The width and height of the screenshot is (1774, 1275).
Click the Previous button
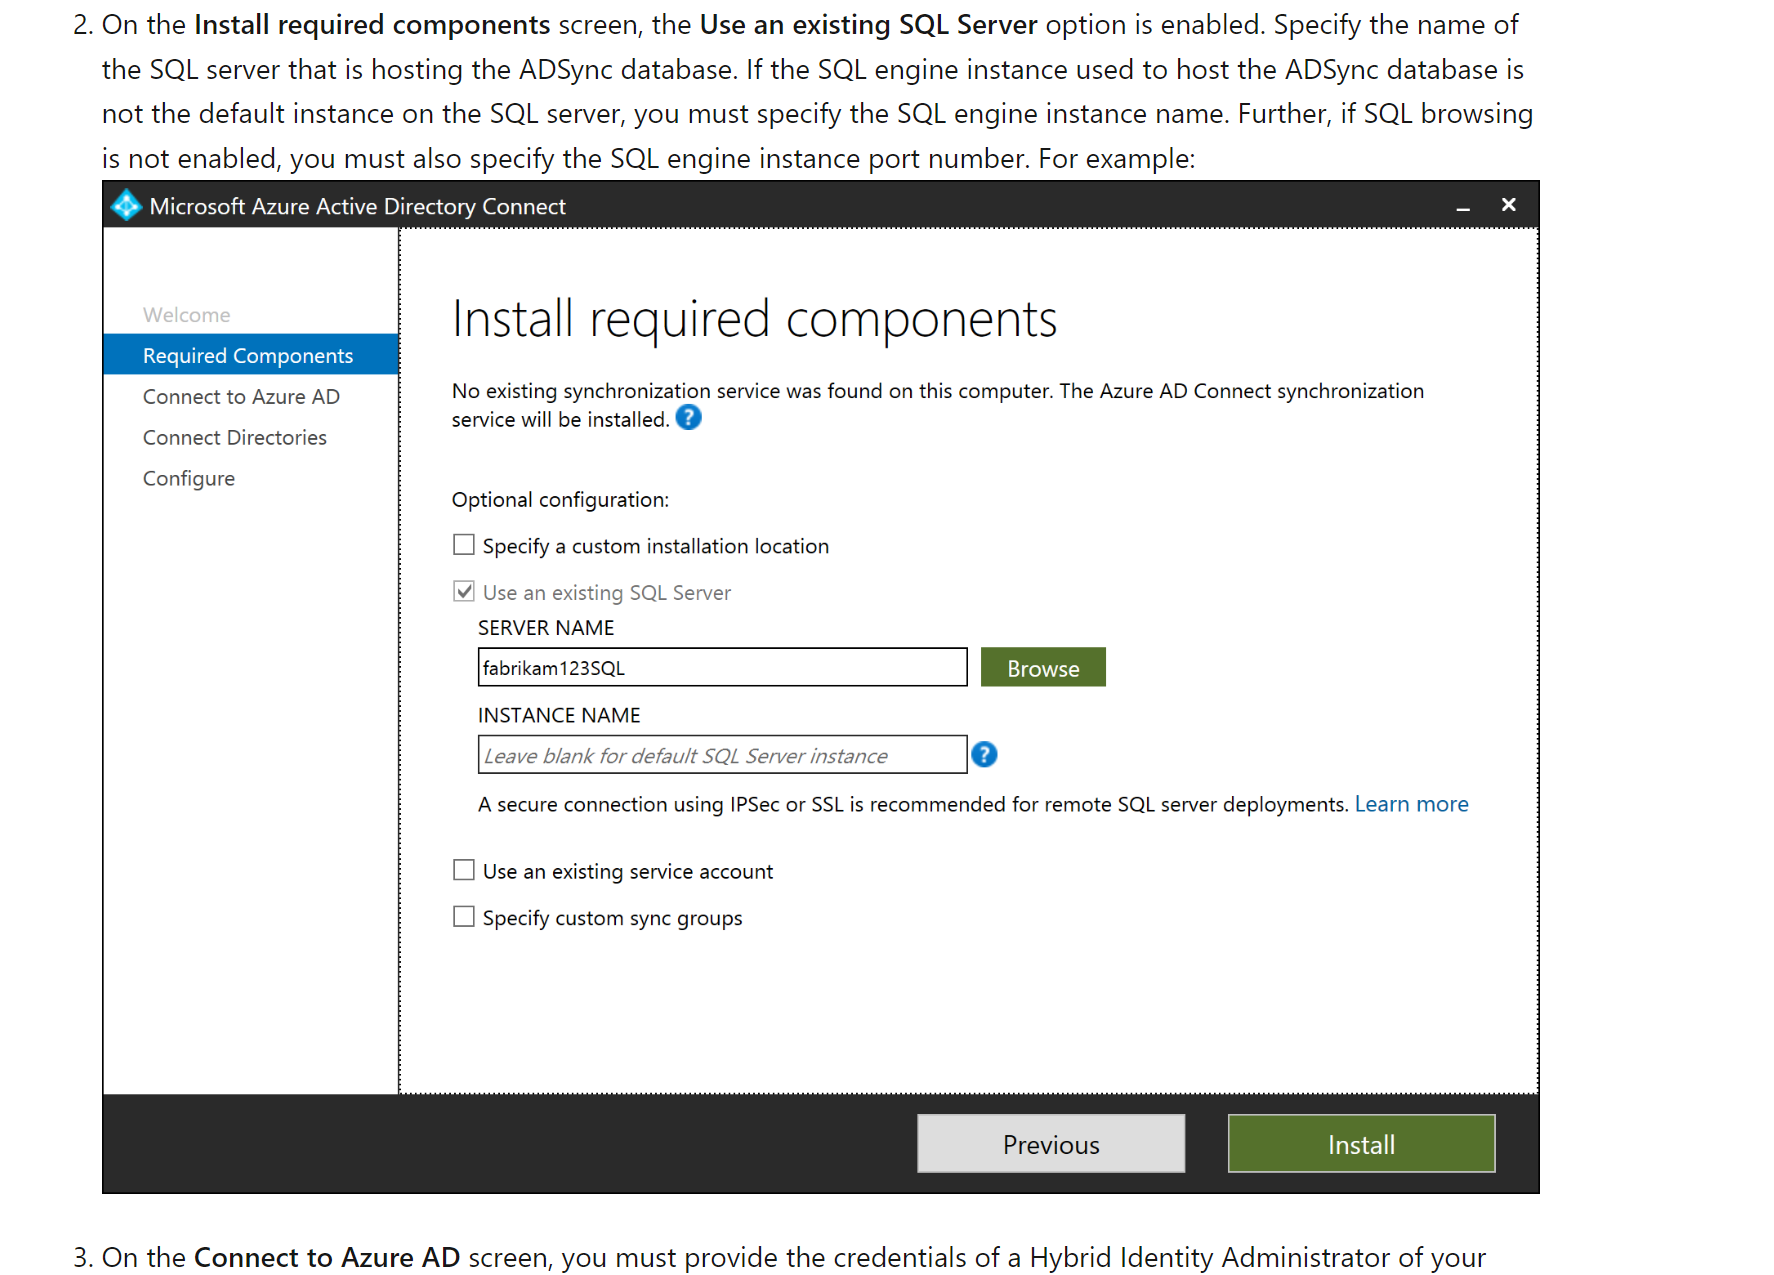click(x=1051, y=1144)
